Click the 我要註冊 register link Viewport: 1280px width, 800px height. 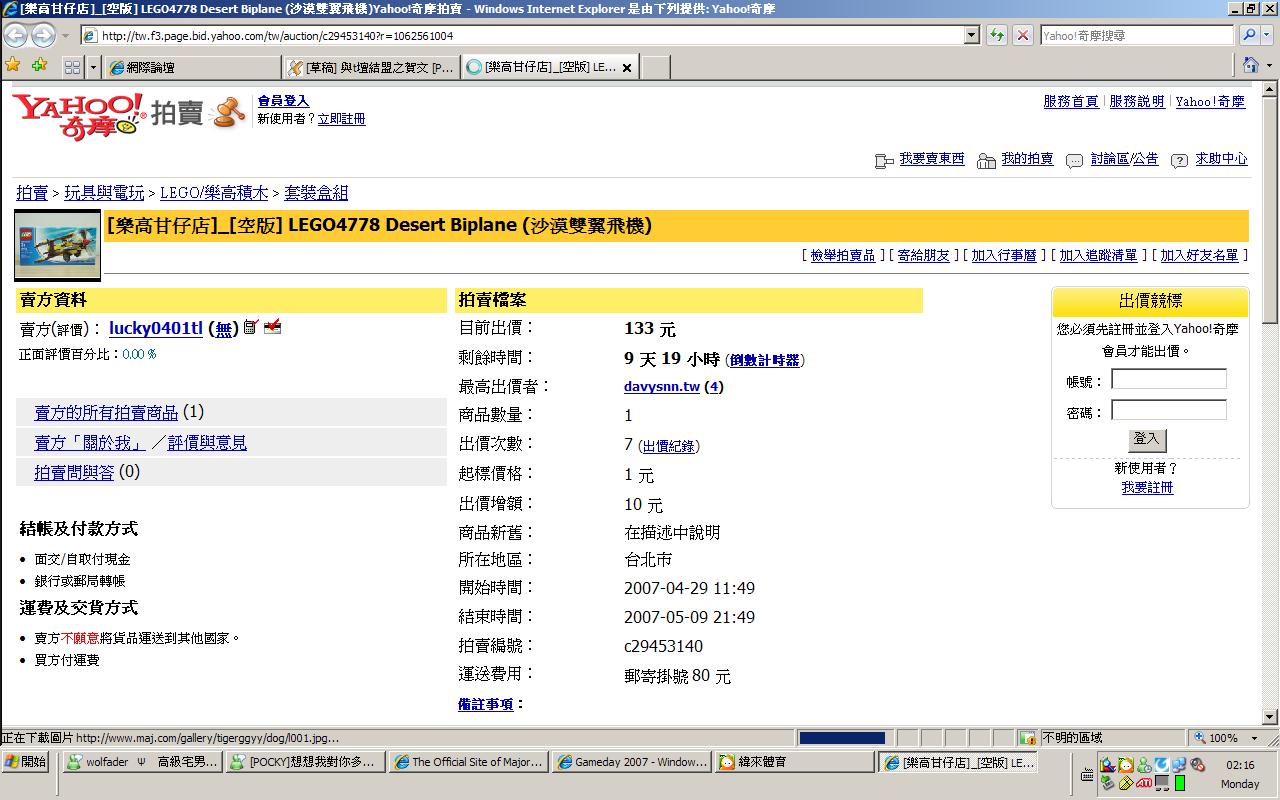click(x=1147, y=488)
